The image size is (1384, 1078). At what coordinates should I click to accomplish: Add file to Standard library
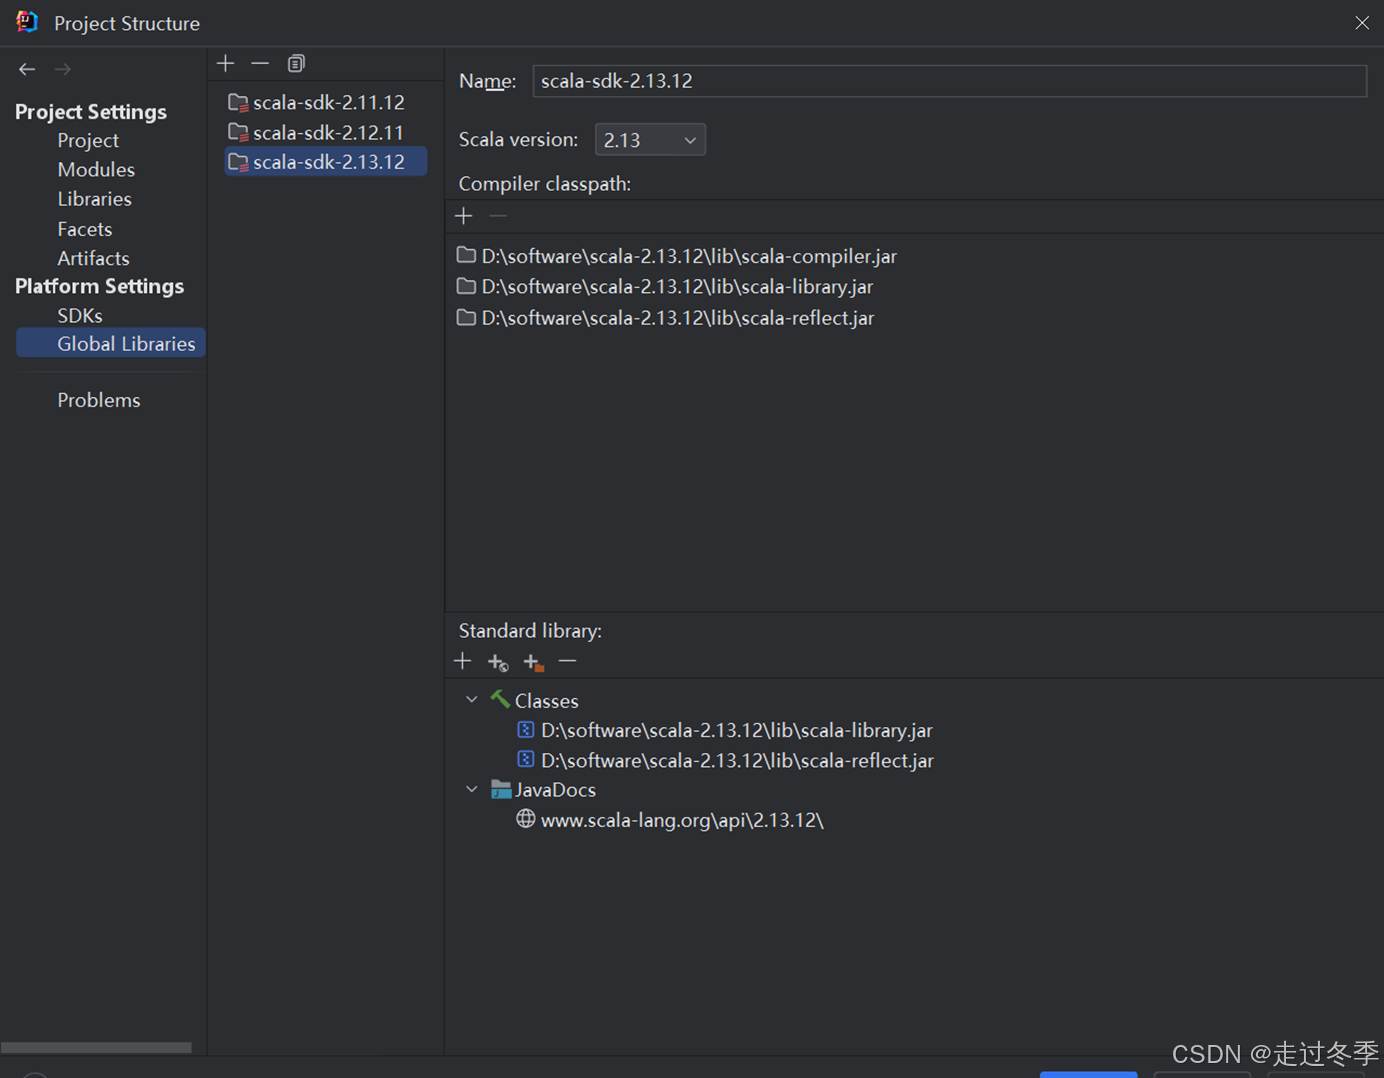pos(462,661)
